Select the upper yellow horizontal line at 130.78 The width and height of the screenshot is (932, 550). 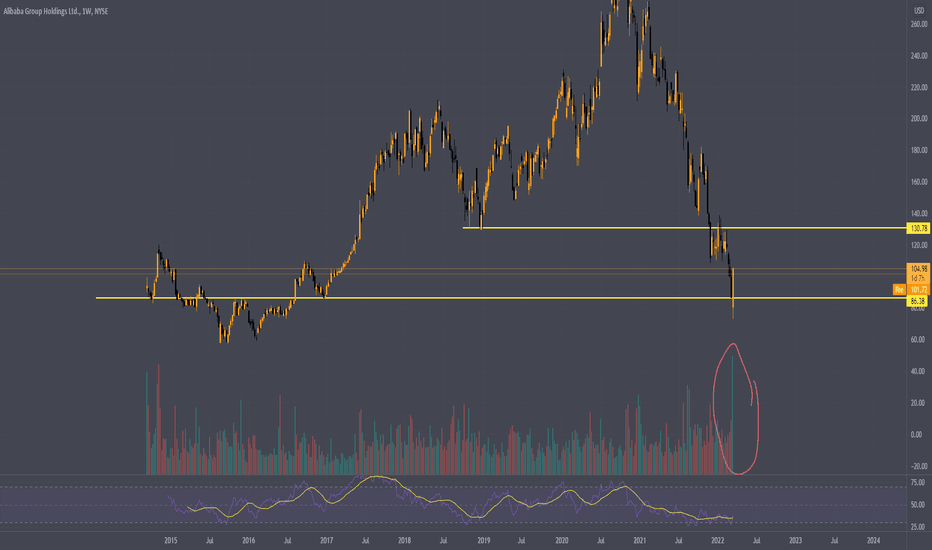point(685,228)
